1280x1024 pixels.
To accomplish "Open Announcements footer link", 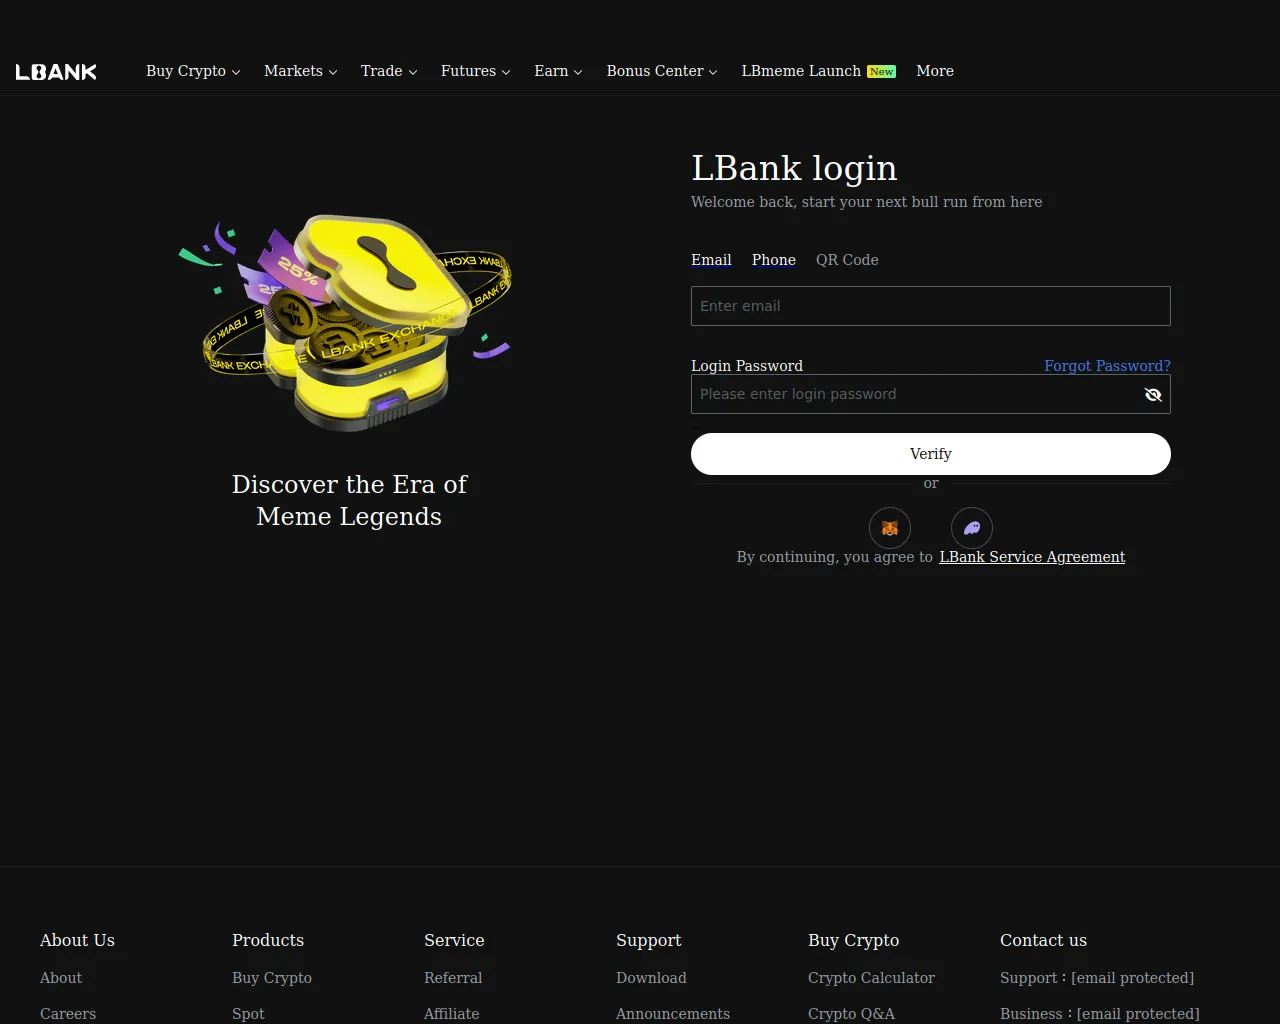I will (x=673, y=1014).
